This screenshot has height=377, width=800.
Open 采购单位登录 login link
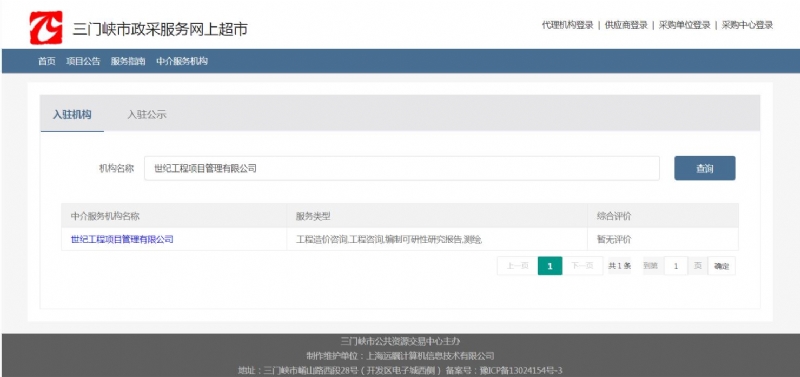(x=684, y=25)
